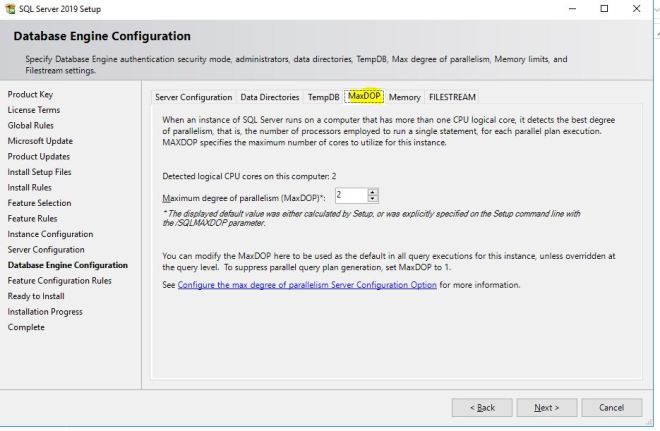660x431 pixels.
Task: Cancel the SQL Server setup
Action: 611,407
